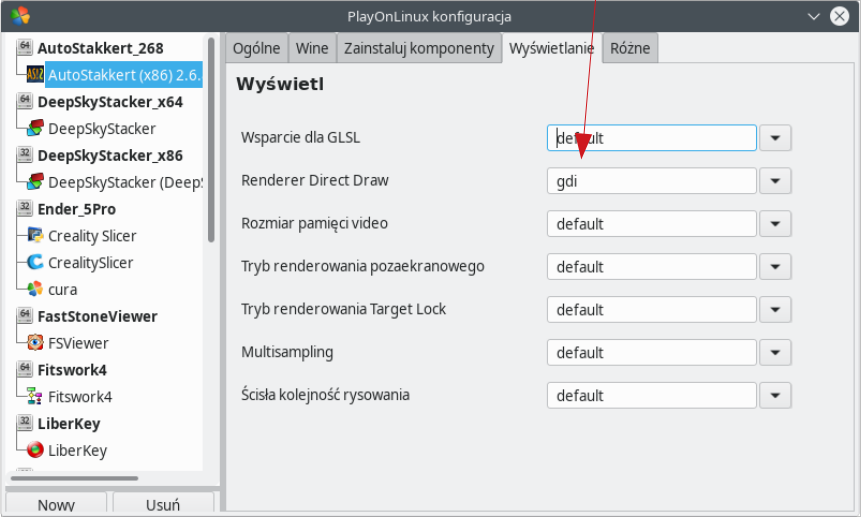Click the horizontal scrollbar under the drive list

tap(74, 478)
